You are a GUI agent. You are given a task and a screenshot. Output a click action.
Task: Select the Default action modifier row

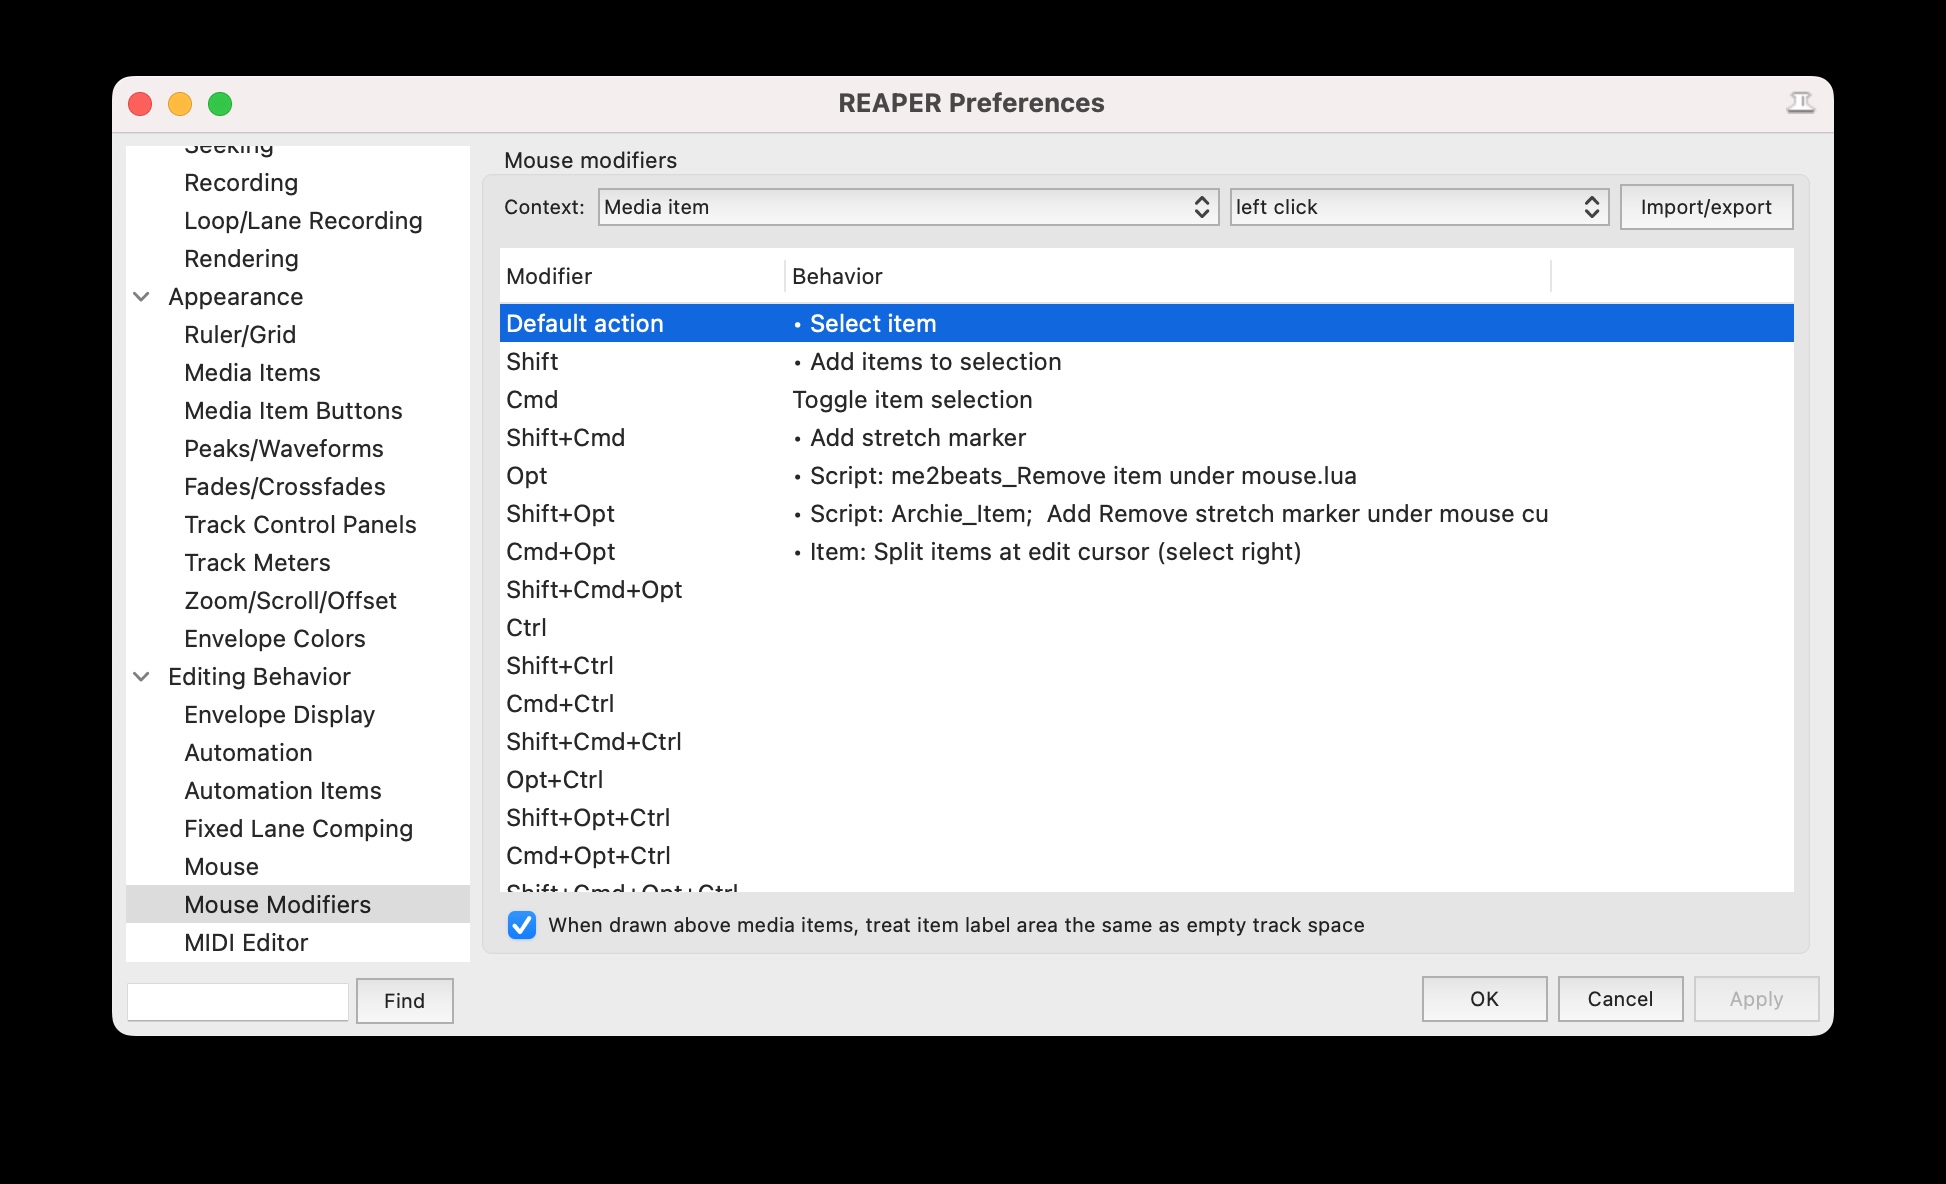[1147, 324]
